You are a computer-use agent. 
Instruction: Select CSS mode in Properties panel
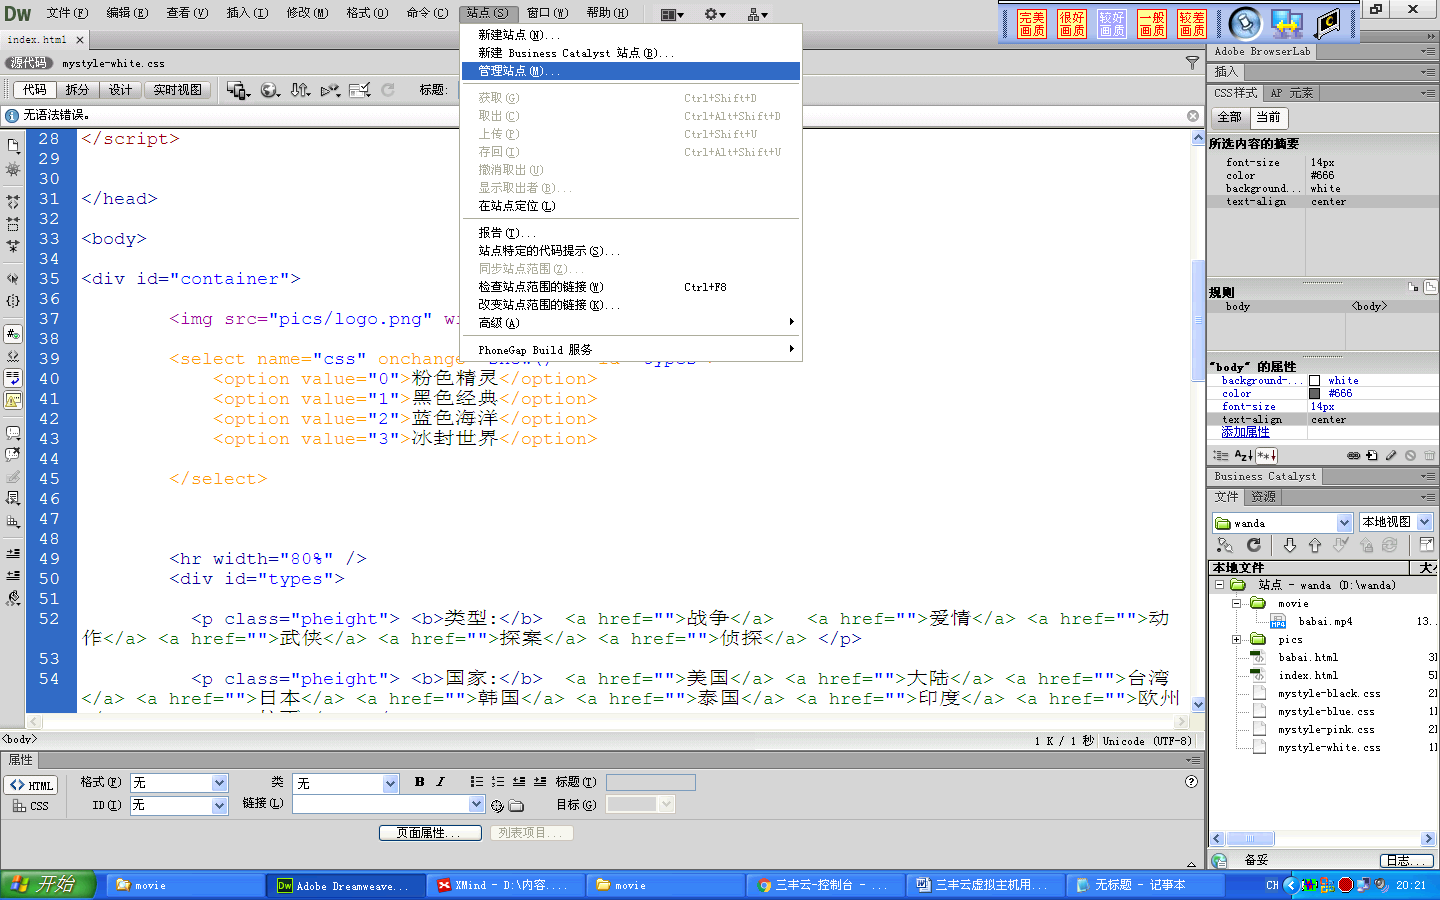pyautogui.click(x=31, y=805)
